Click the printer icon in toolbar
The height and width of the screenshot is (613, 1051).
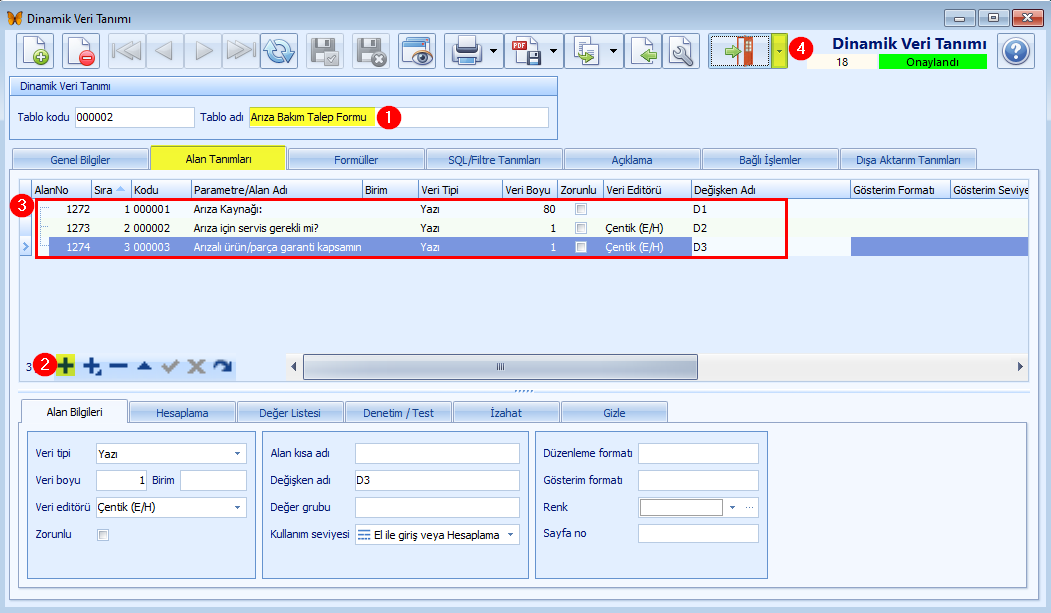click(466, 51)
